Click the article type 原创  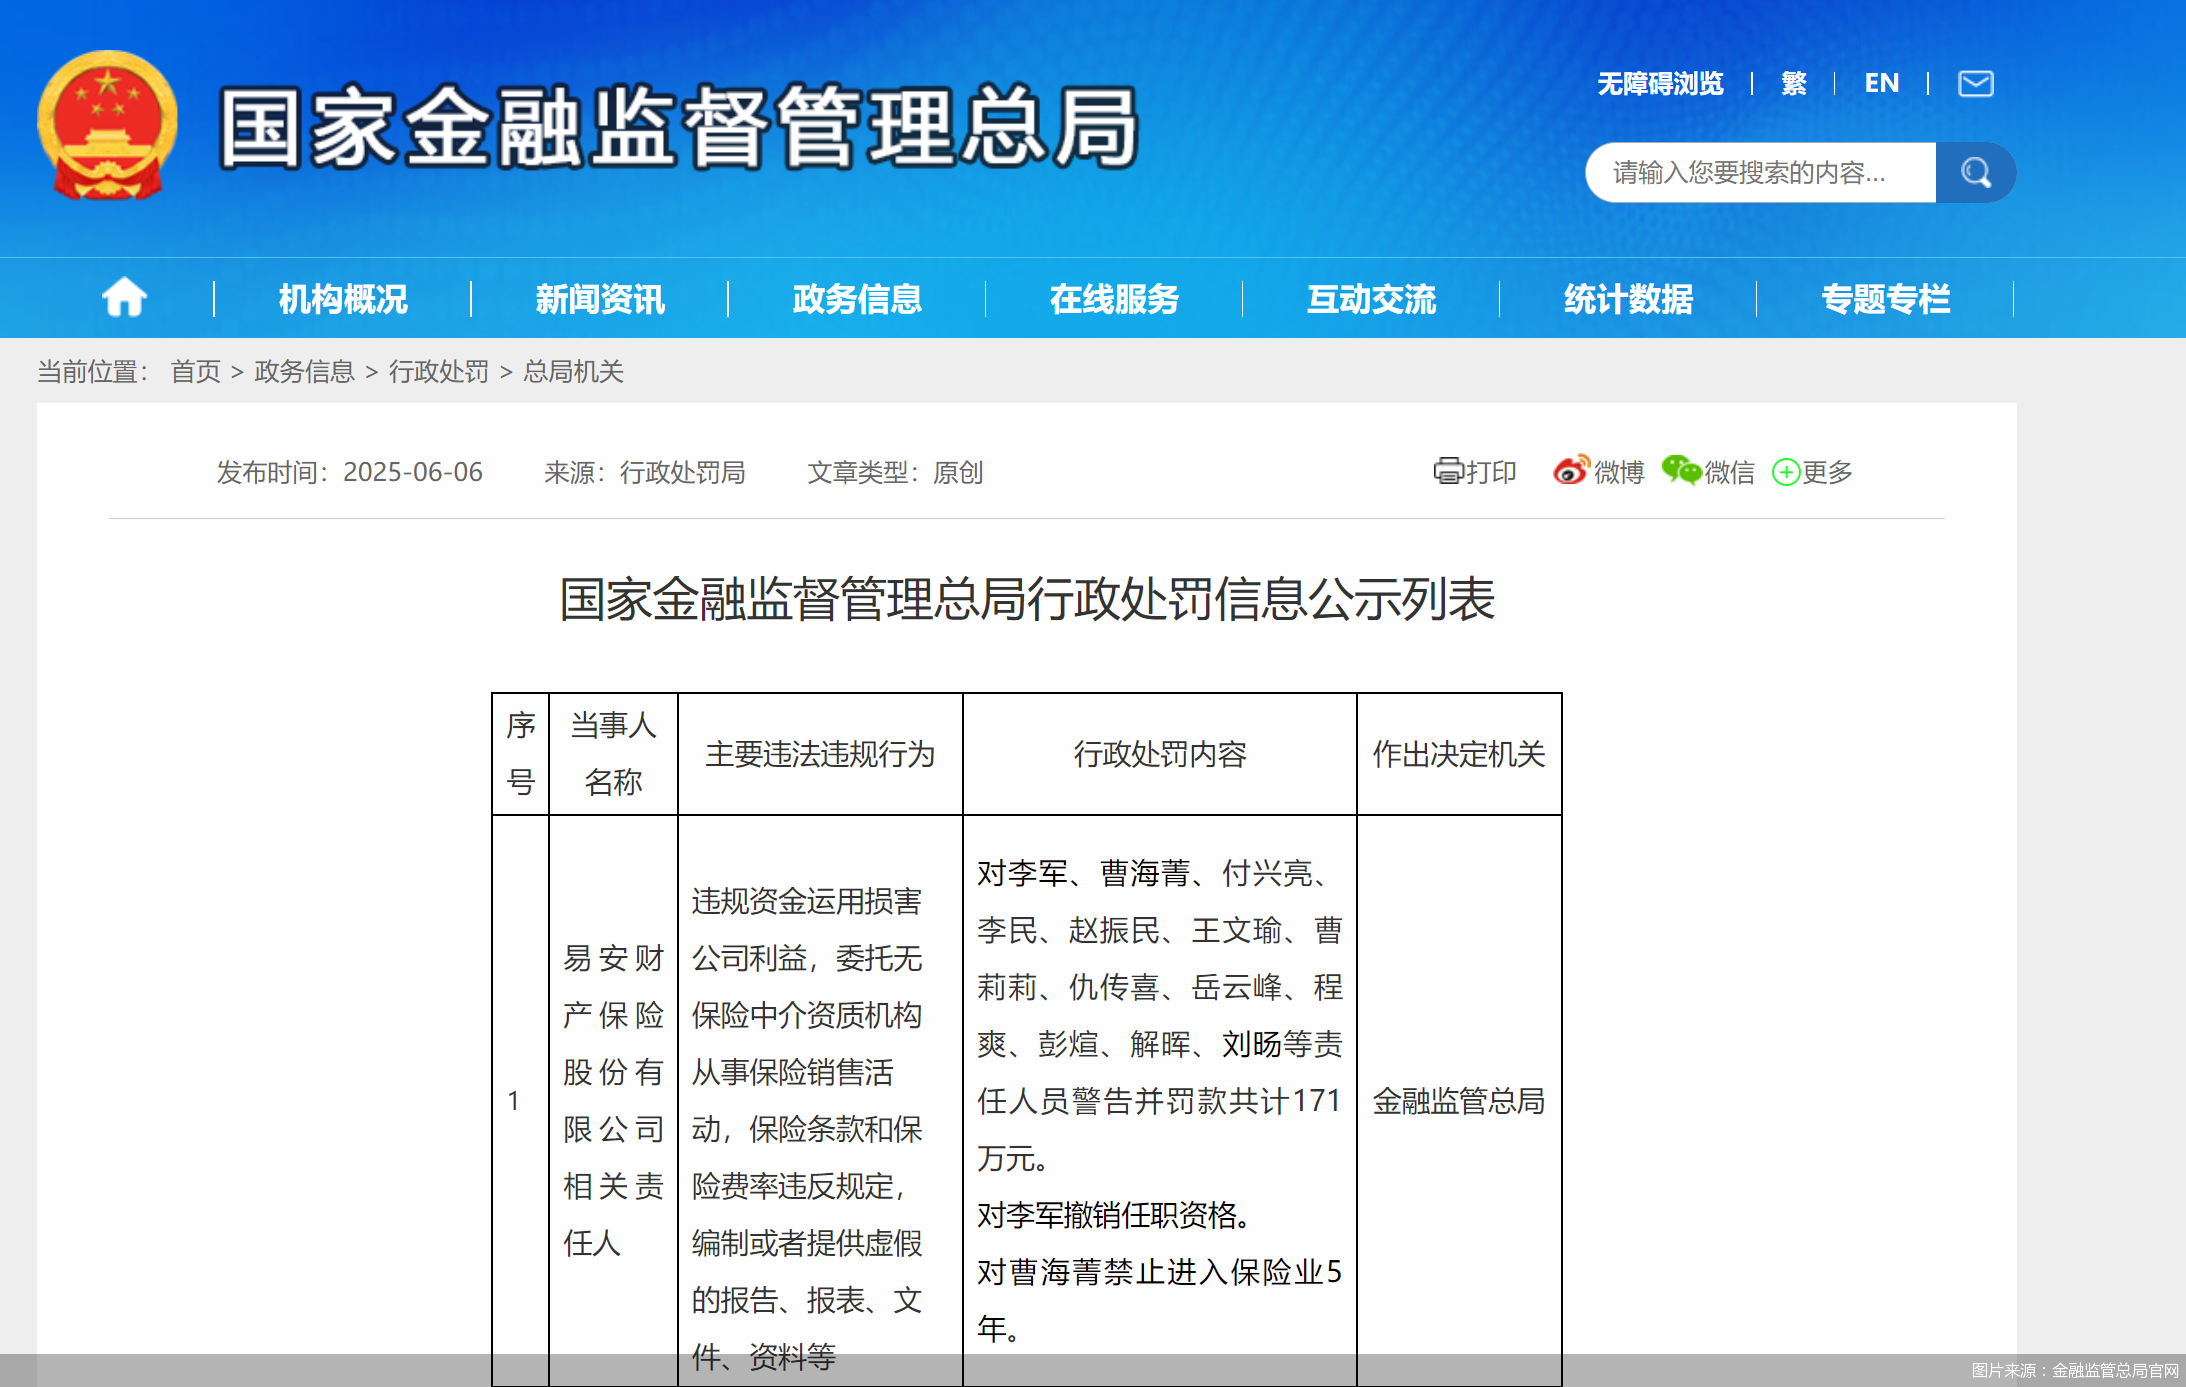[958, 472]
